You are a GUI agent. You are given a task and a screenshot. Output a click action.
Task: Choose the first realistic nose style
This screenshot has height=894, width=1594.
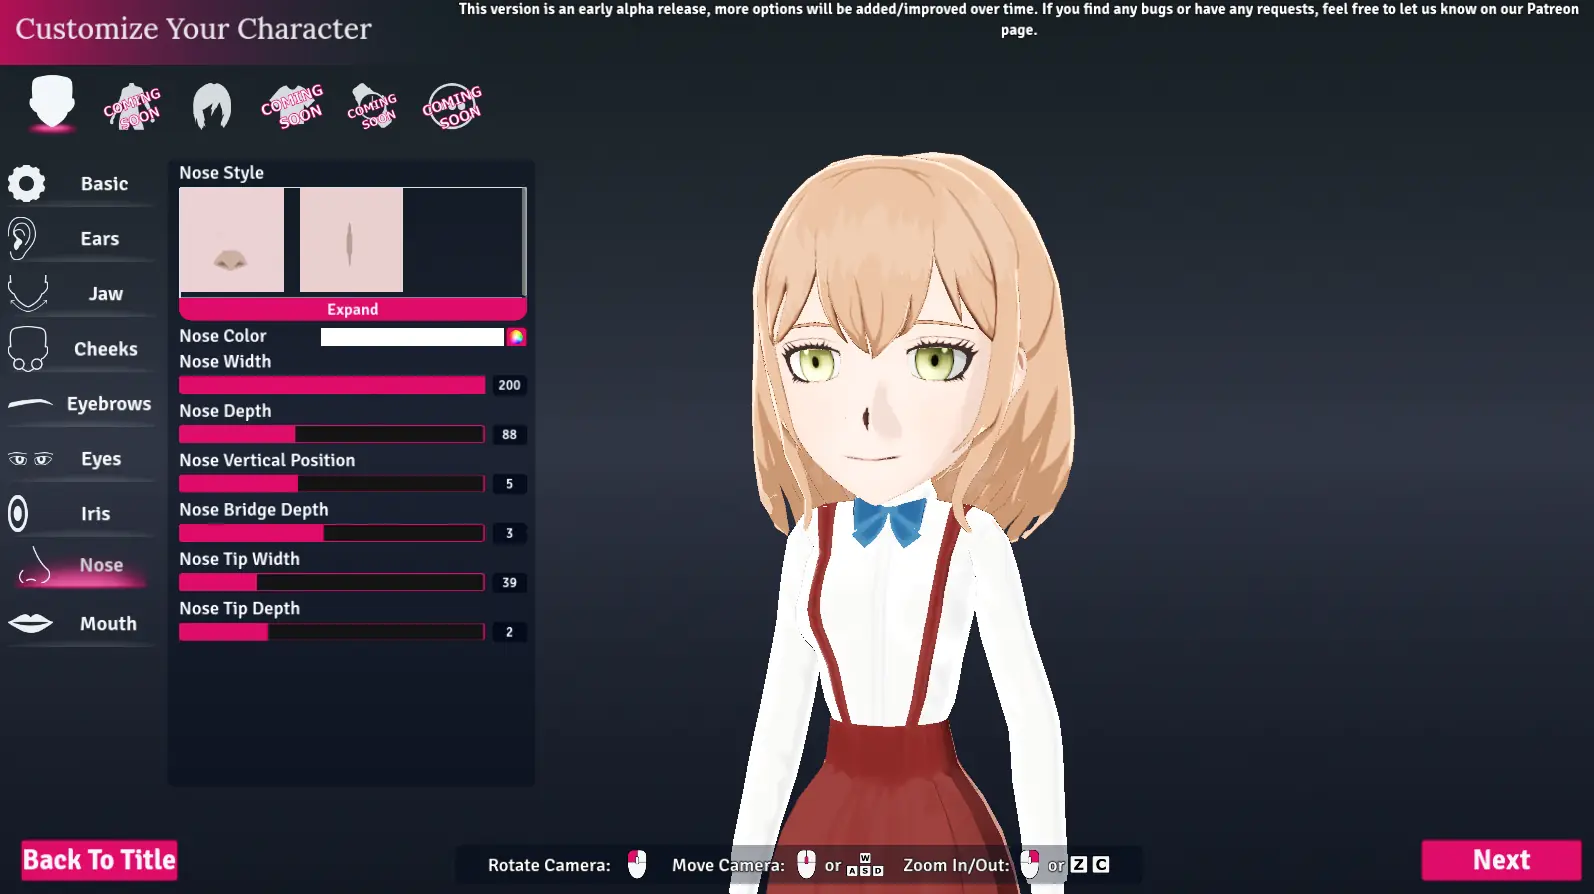232,240
